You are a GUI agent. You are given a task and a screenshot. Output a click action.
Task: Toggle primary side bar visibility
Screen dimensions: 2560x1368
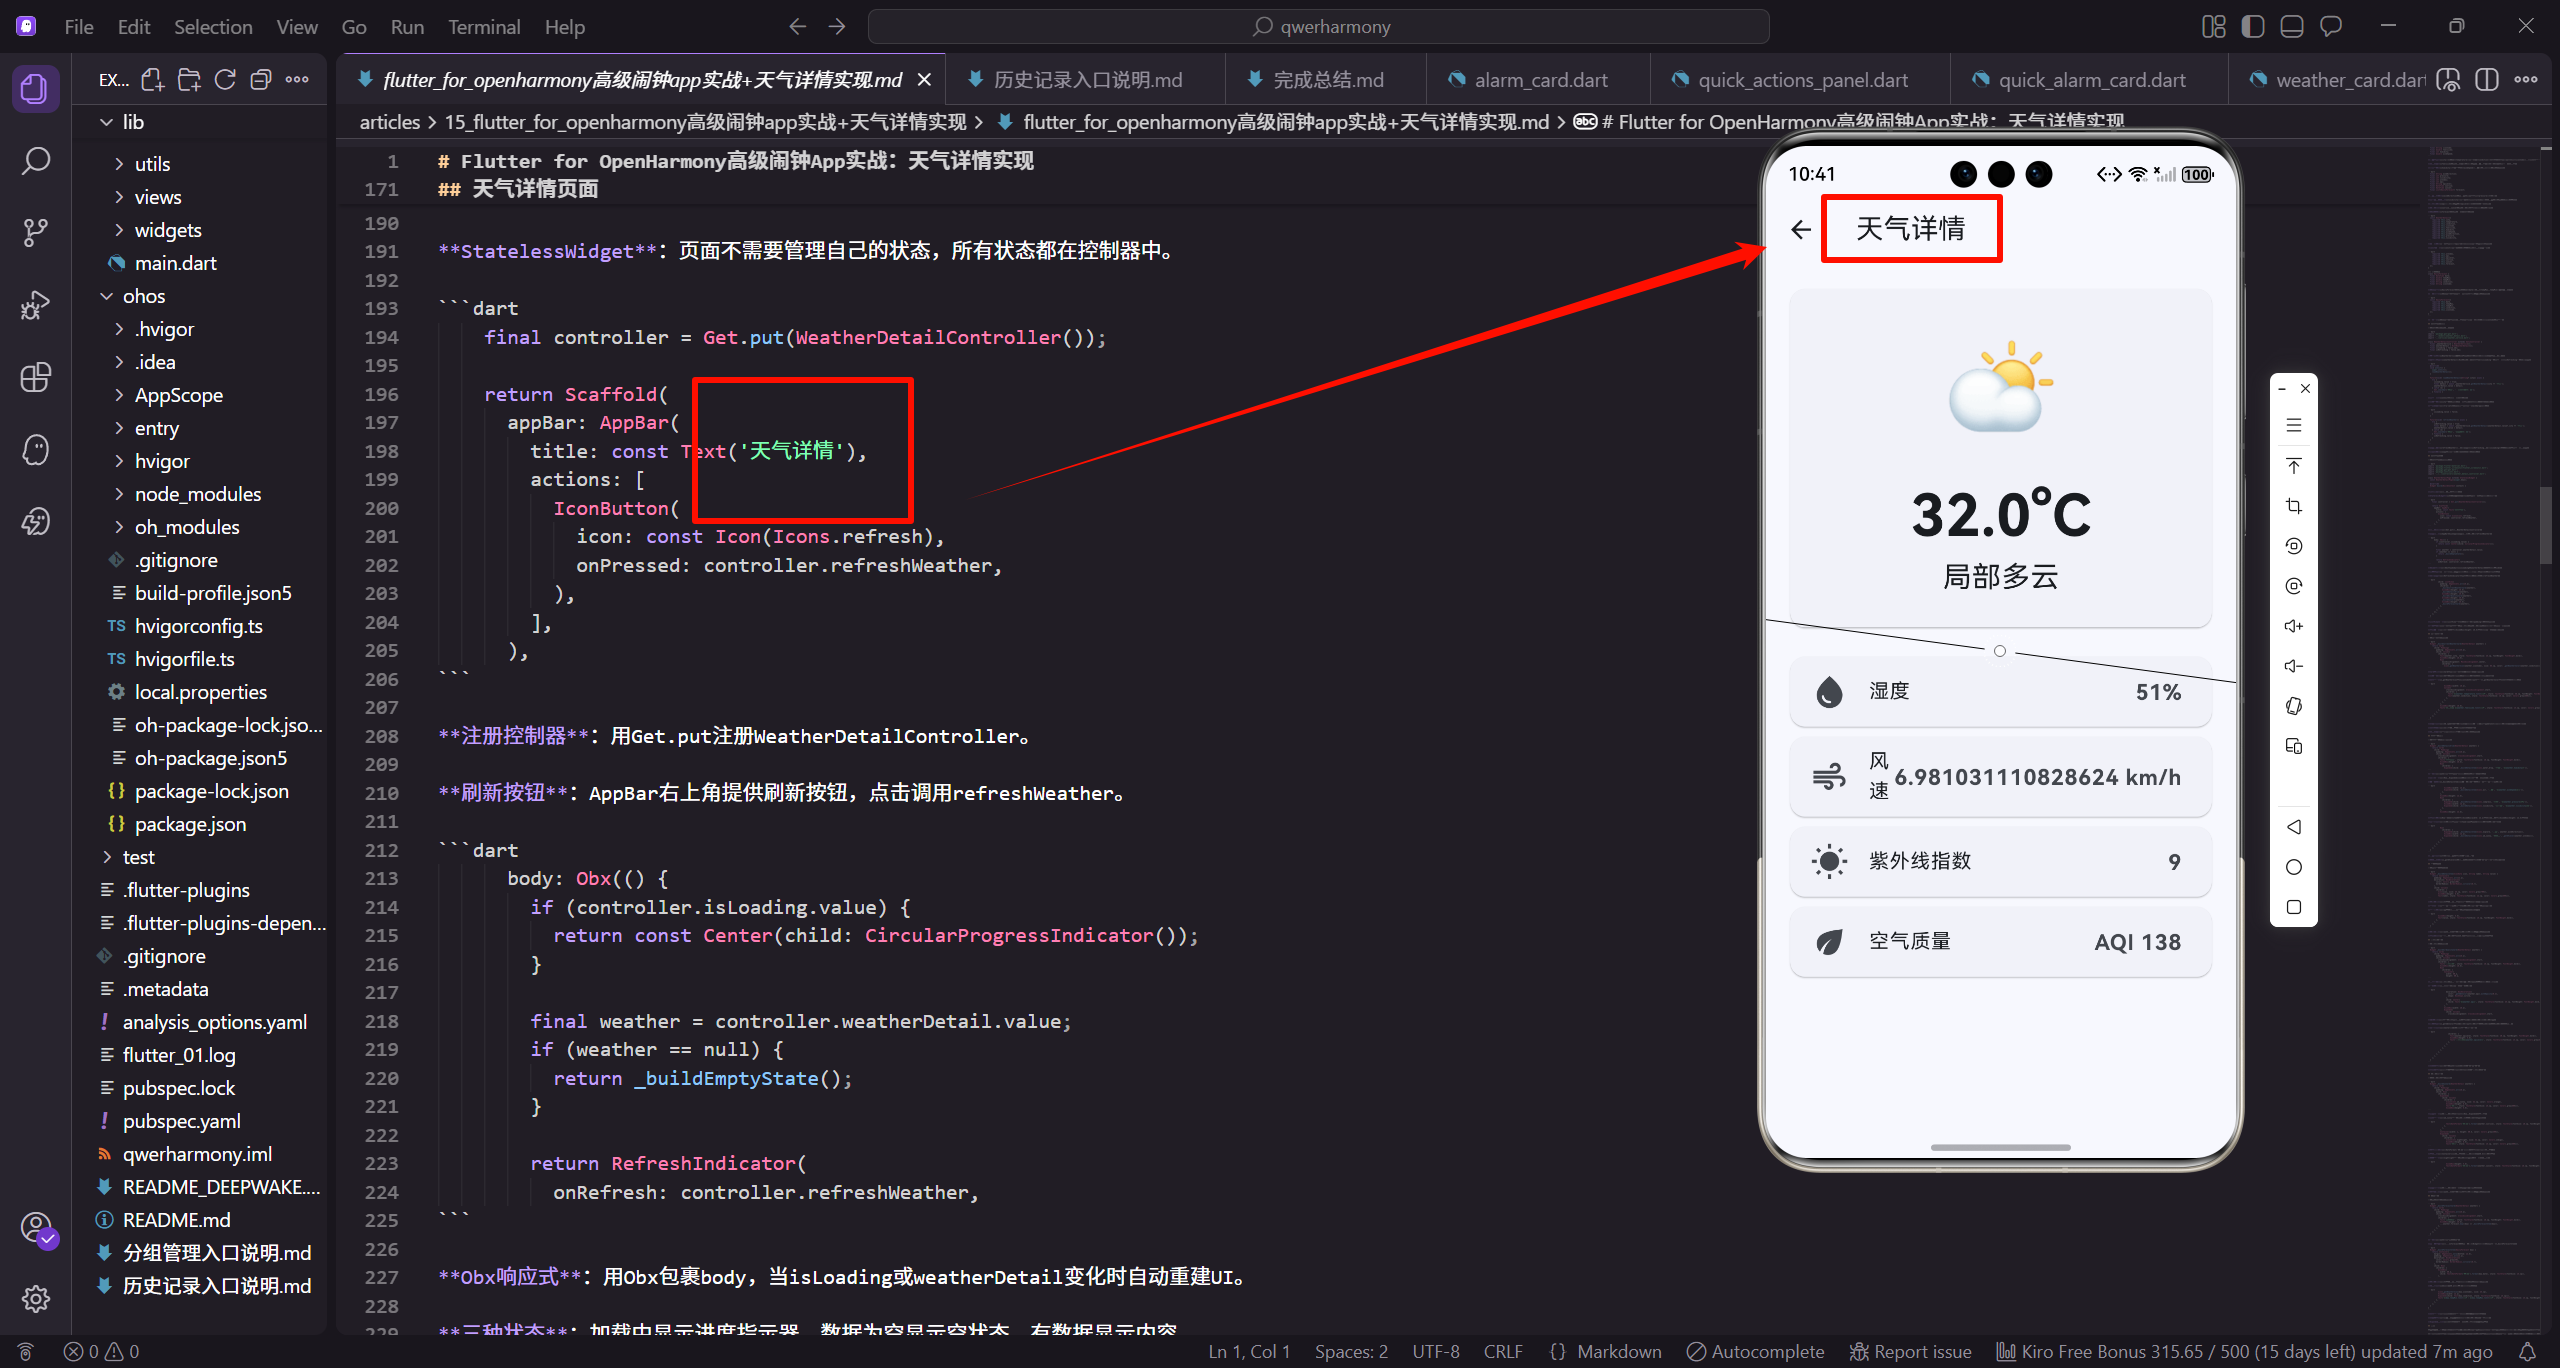click(2253, 27)
